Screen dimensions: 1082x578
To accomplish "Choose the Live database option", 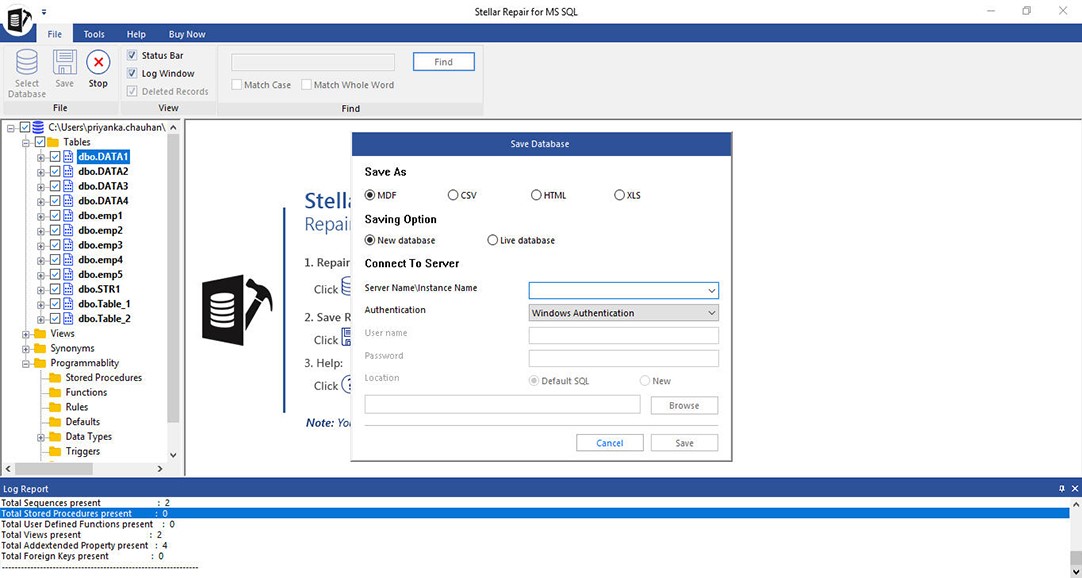I will click(492, 240).
